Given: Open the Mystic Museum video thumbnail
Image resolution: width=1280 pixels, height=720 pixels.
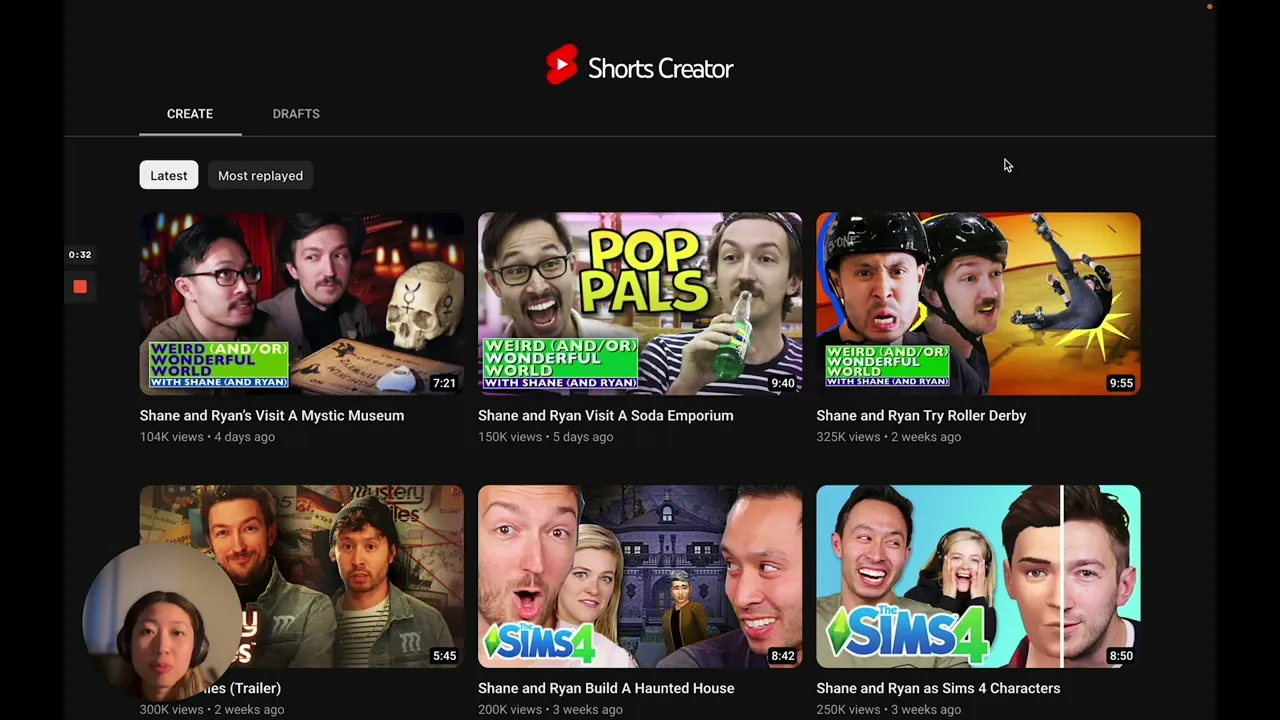Looking at the screenshot, I should pos(302,303).
